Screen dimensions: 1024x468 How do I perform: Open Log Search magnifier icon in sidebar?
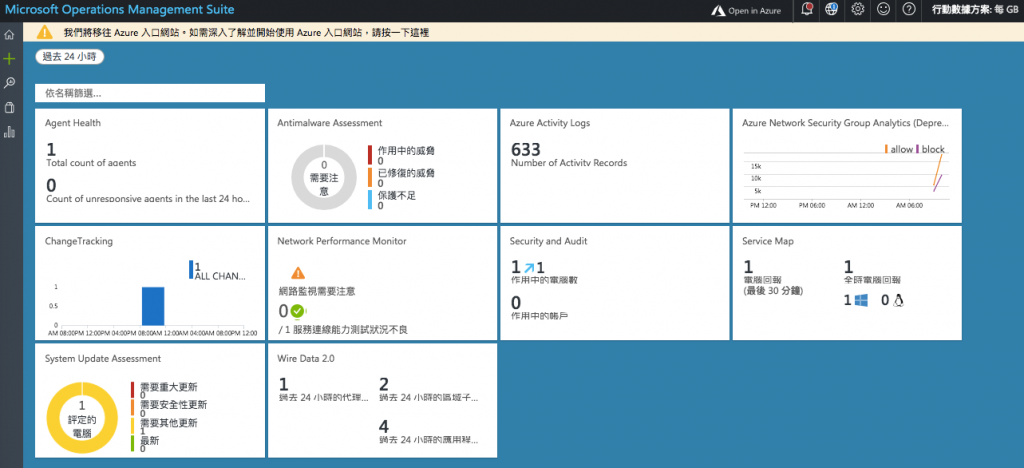pos(9,83)
